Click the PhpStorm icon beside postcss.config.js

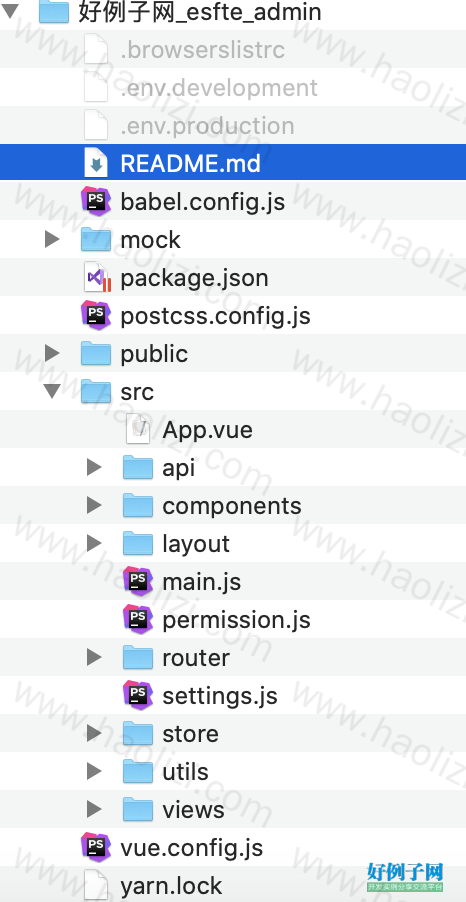point(96,315)
